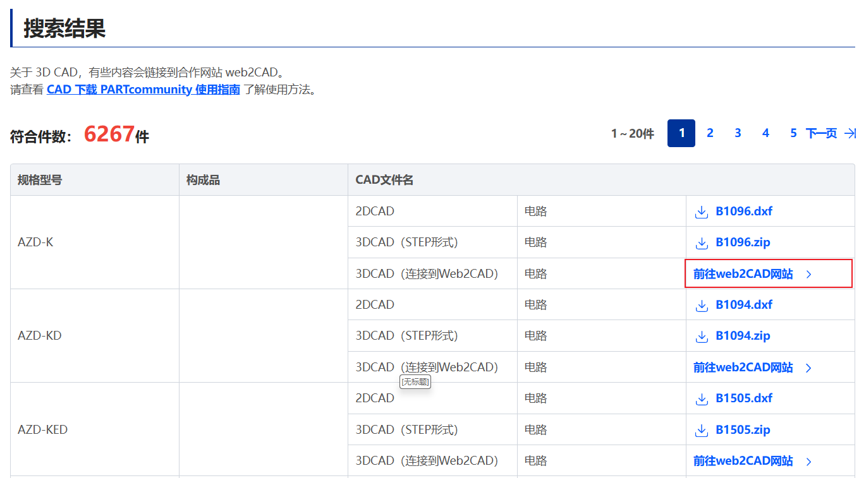Open 前往web2CAD网站 link for AZD-K
The width and height of the screenshot is (859, 478).
point(743,274)
